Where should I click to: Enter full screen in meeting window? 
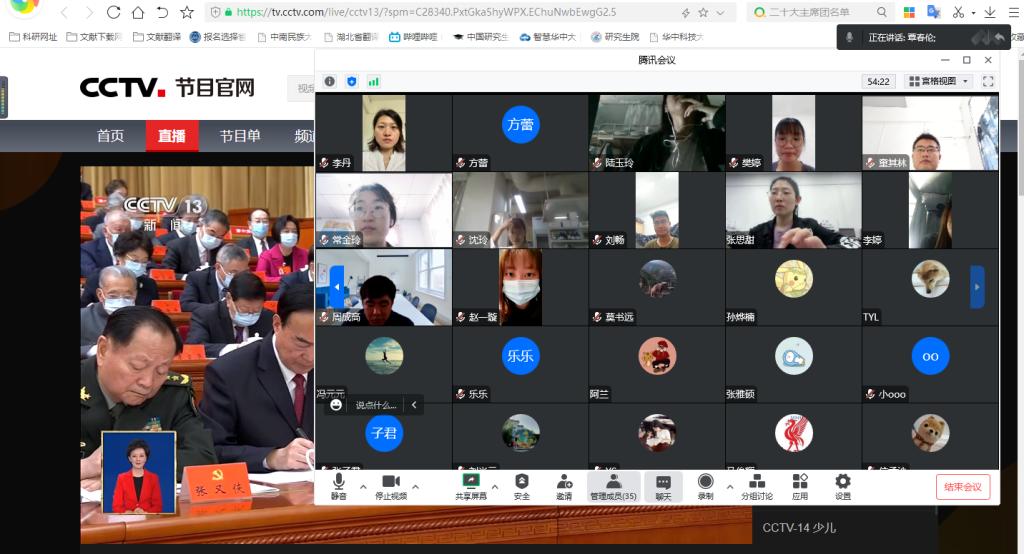[988, 81]
